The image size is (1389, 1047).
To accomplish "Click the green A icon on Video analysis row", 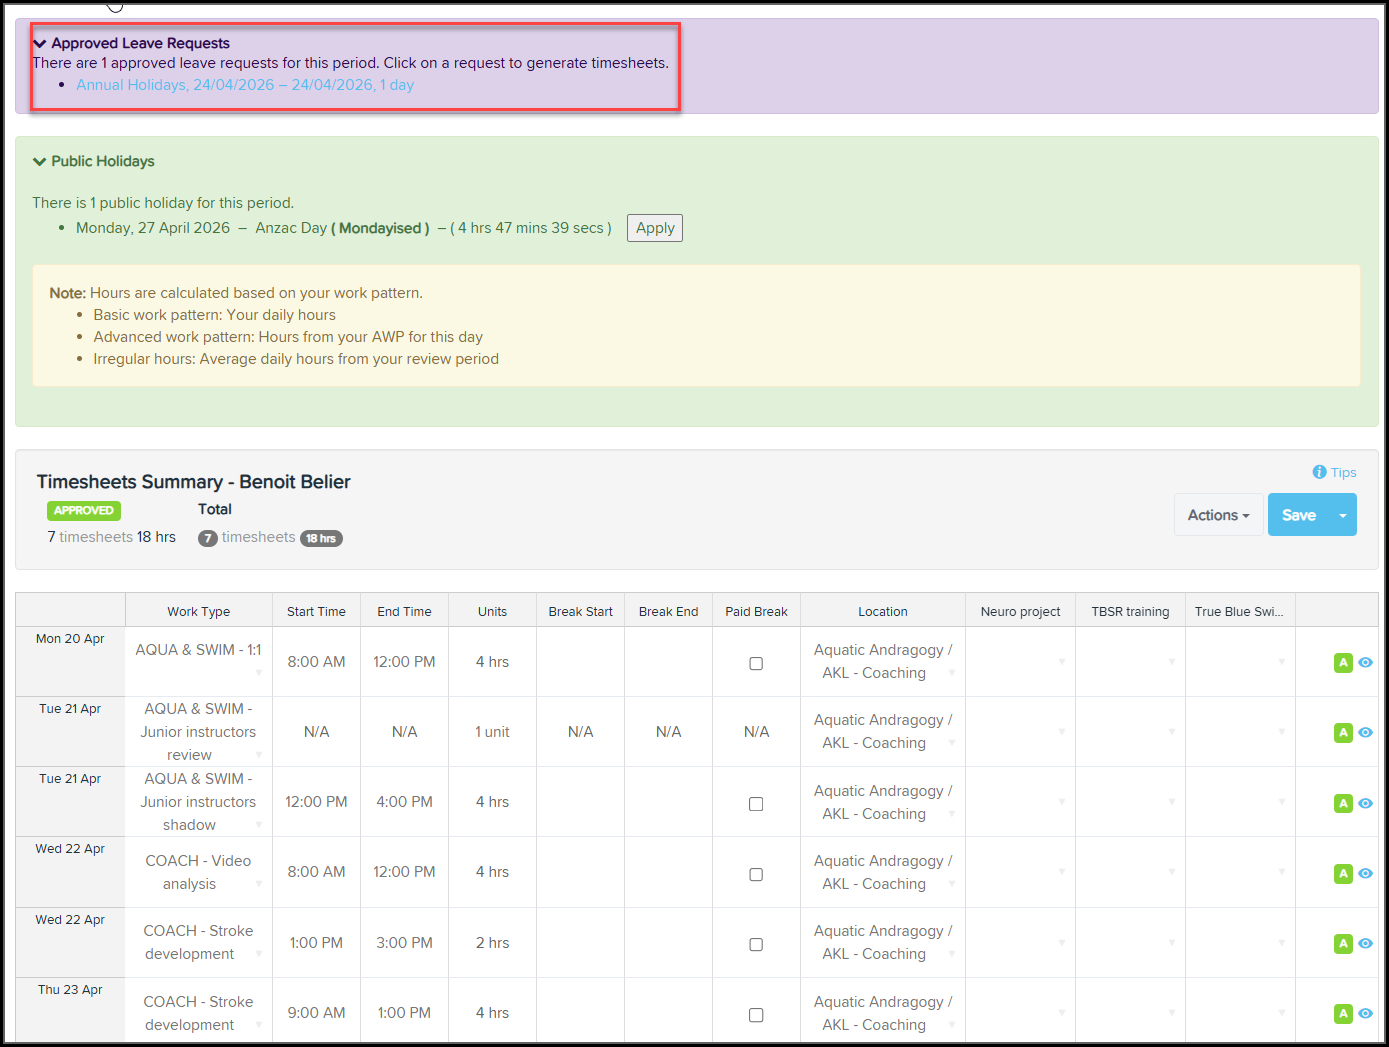I will pyautogui.click(x=1343, y=873).
